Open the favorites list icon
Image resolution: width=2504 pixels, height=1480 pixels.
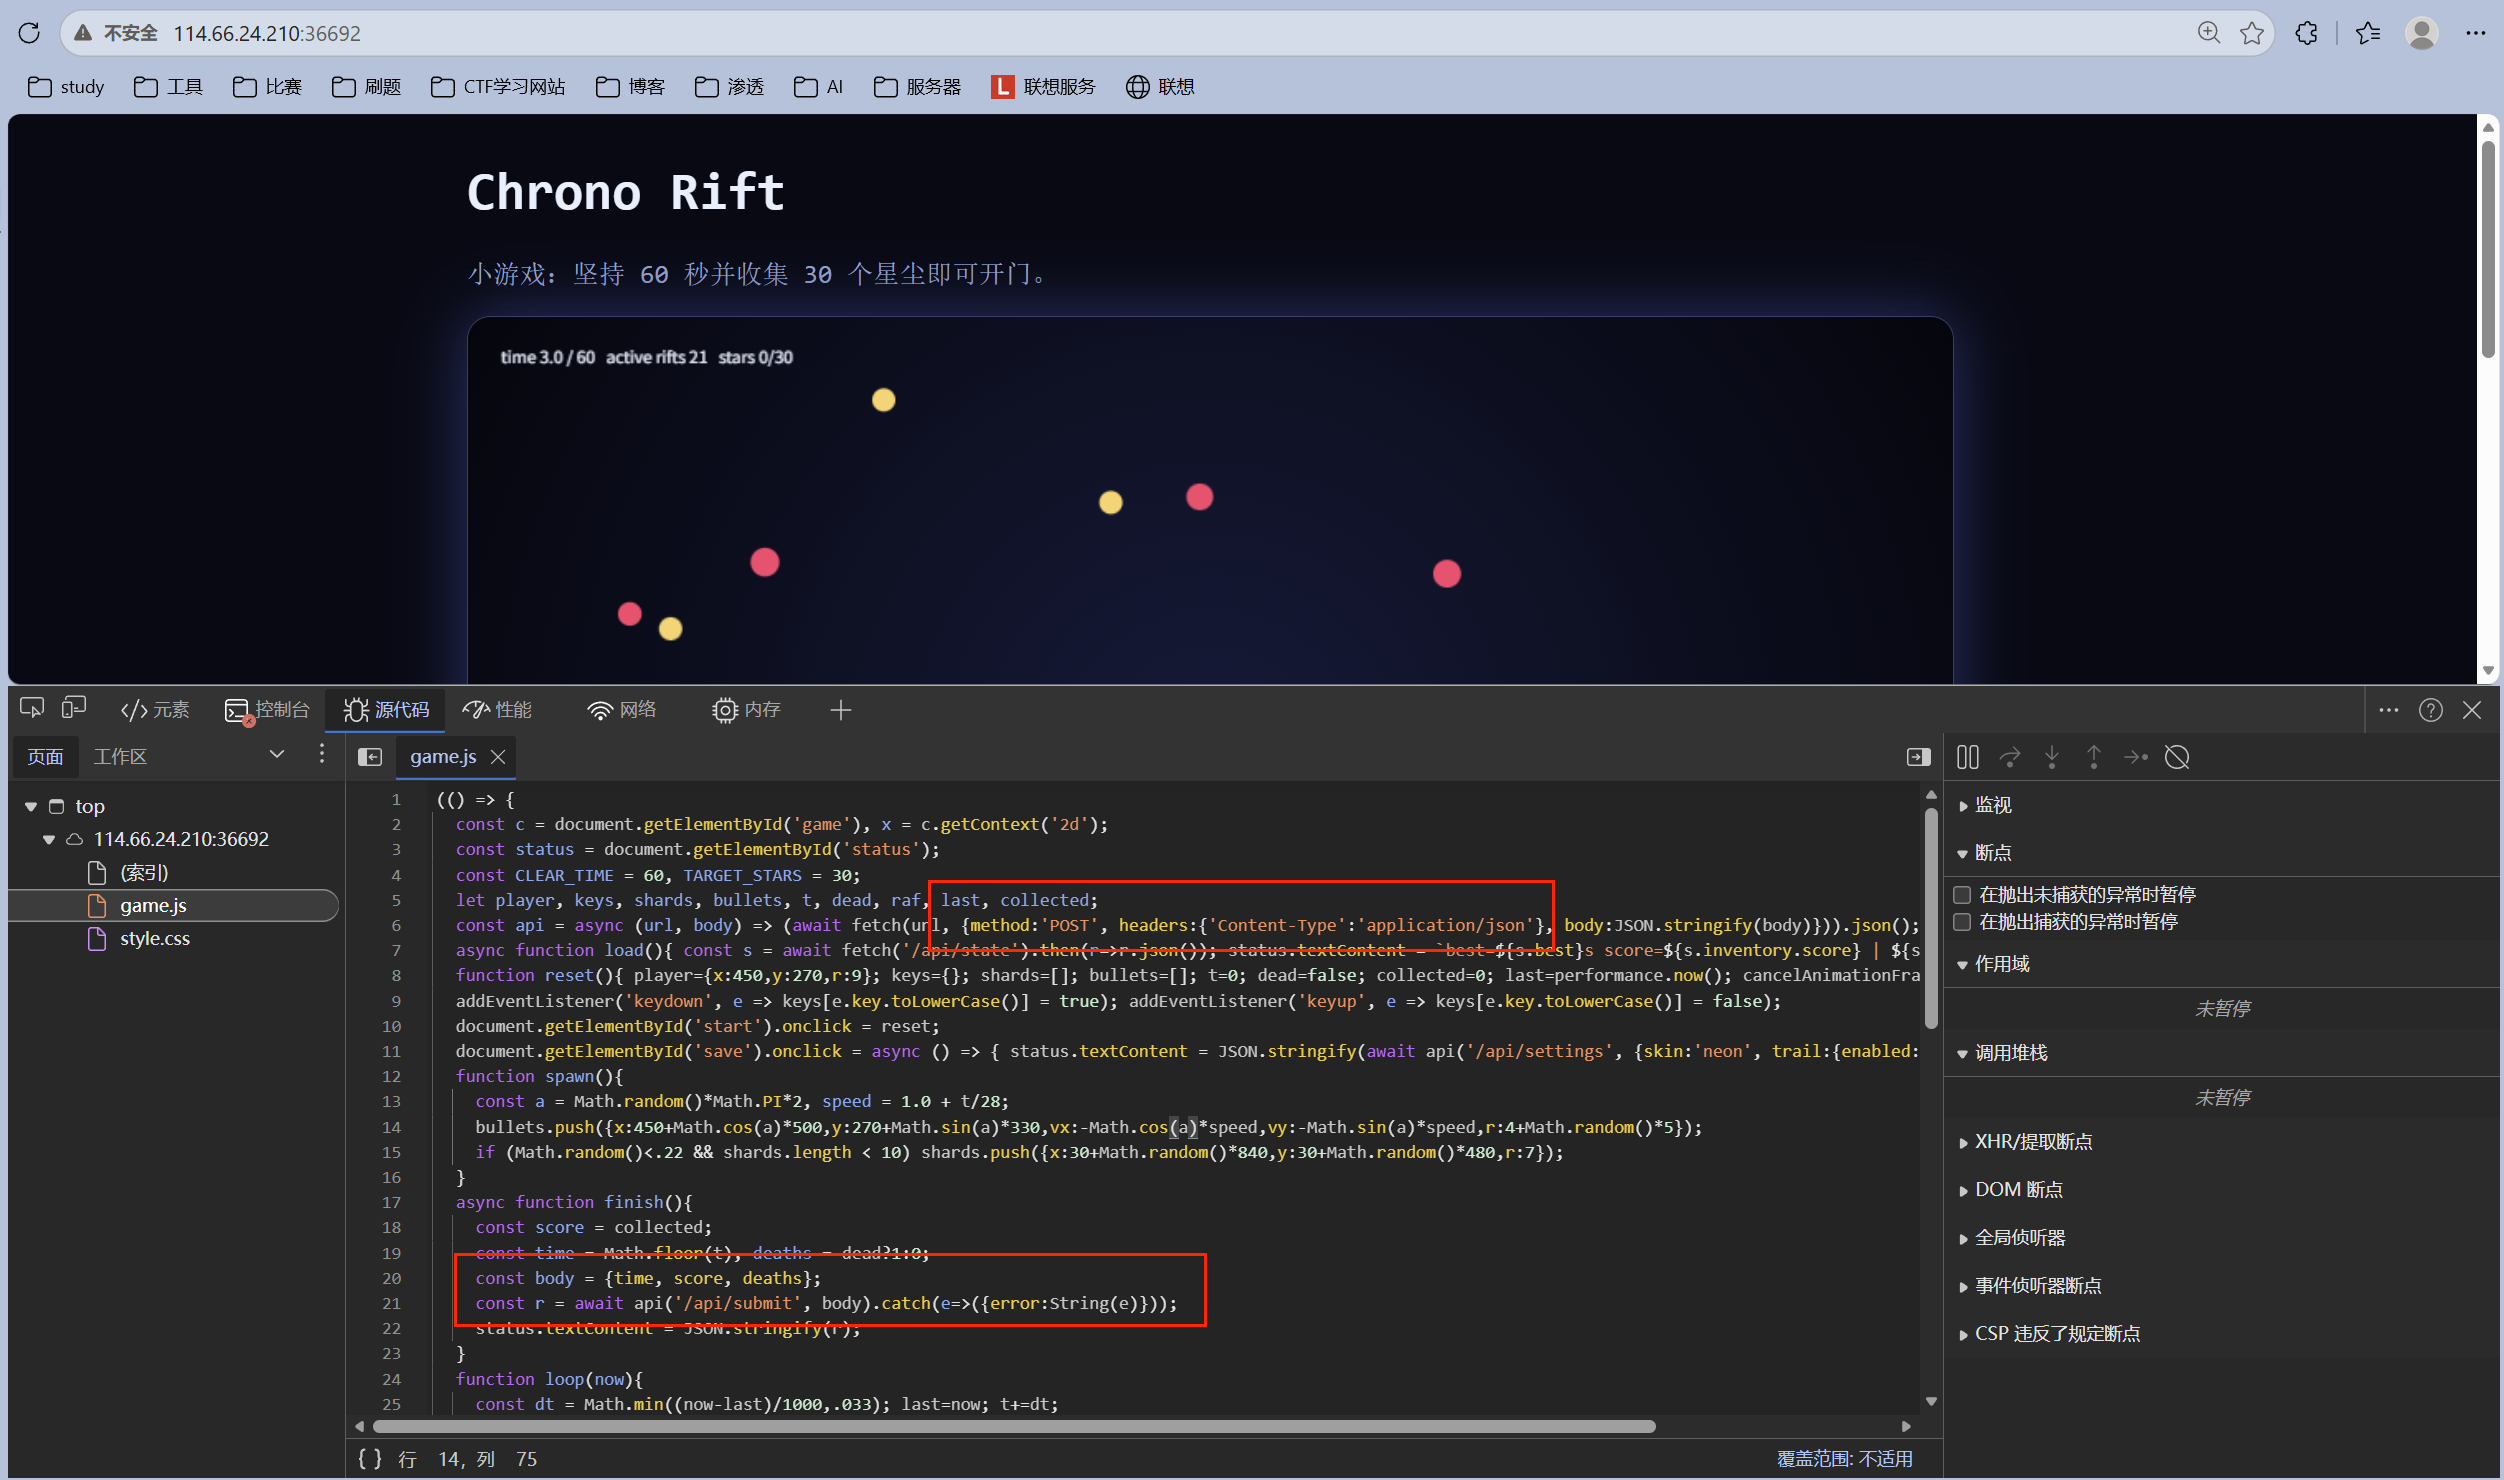pyautogui.click(x=2368, y=33)
